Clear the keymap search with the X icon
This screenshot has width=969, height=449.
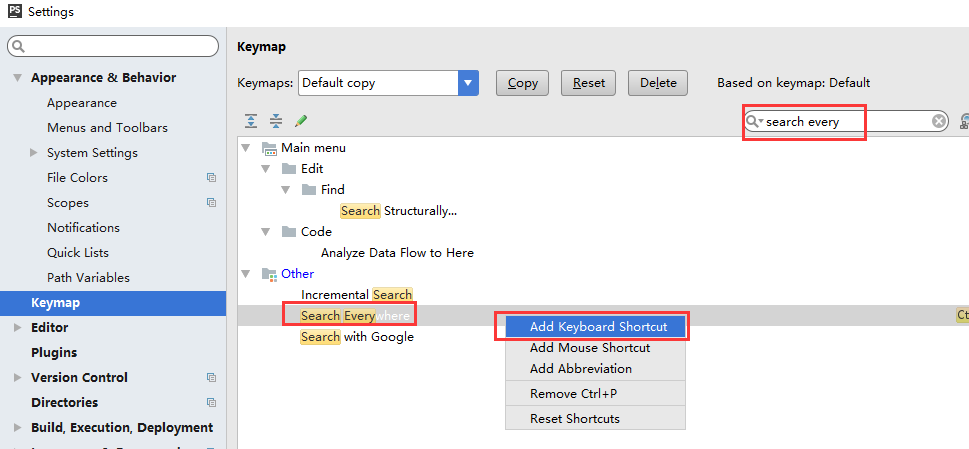[x=939, y=121]
